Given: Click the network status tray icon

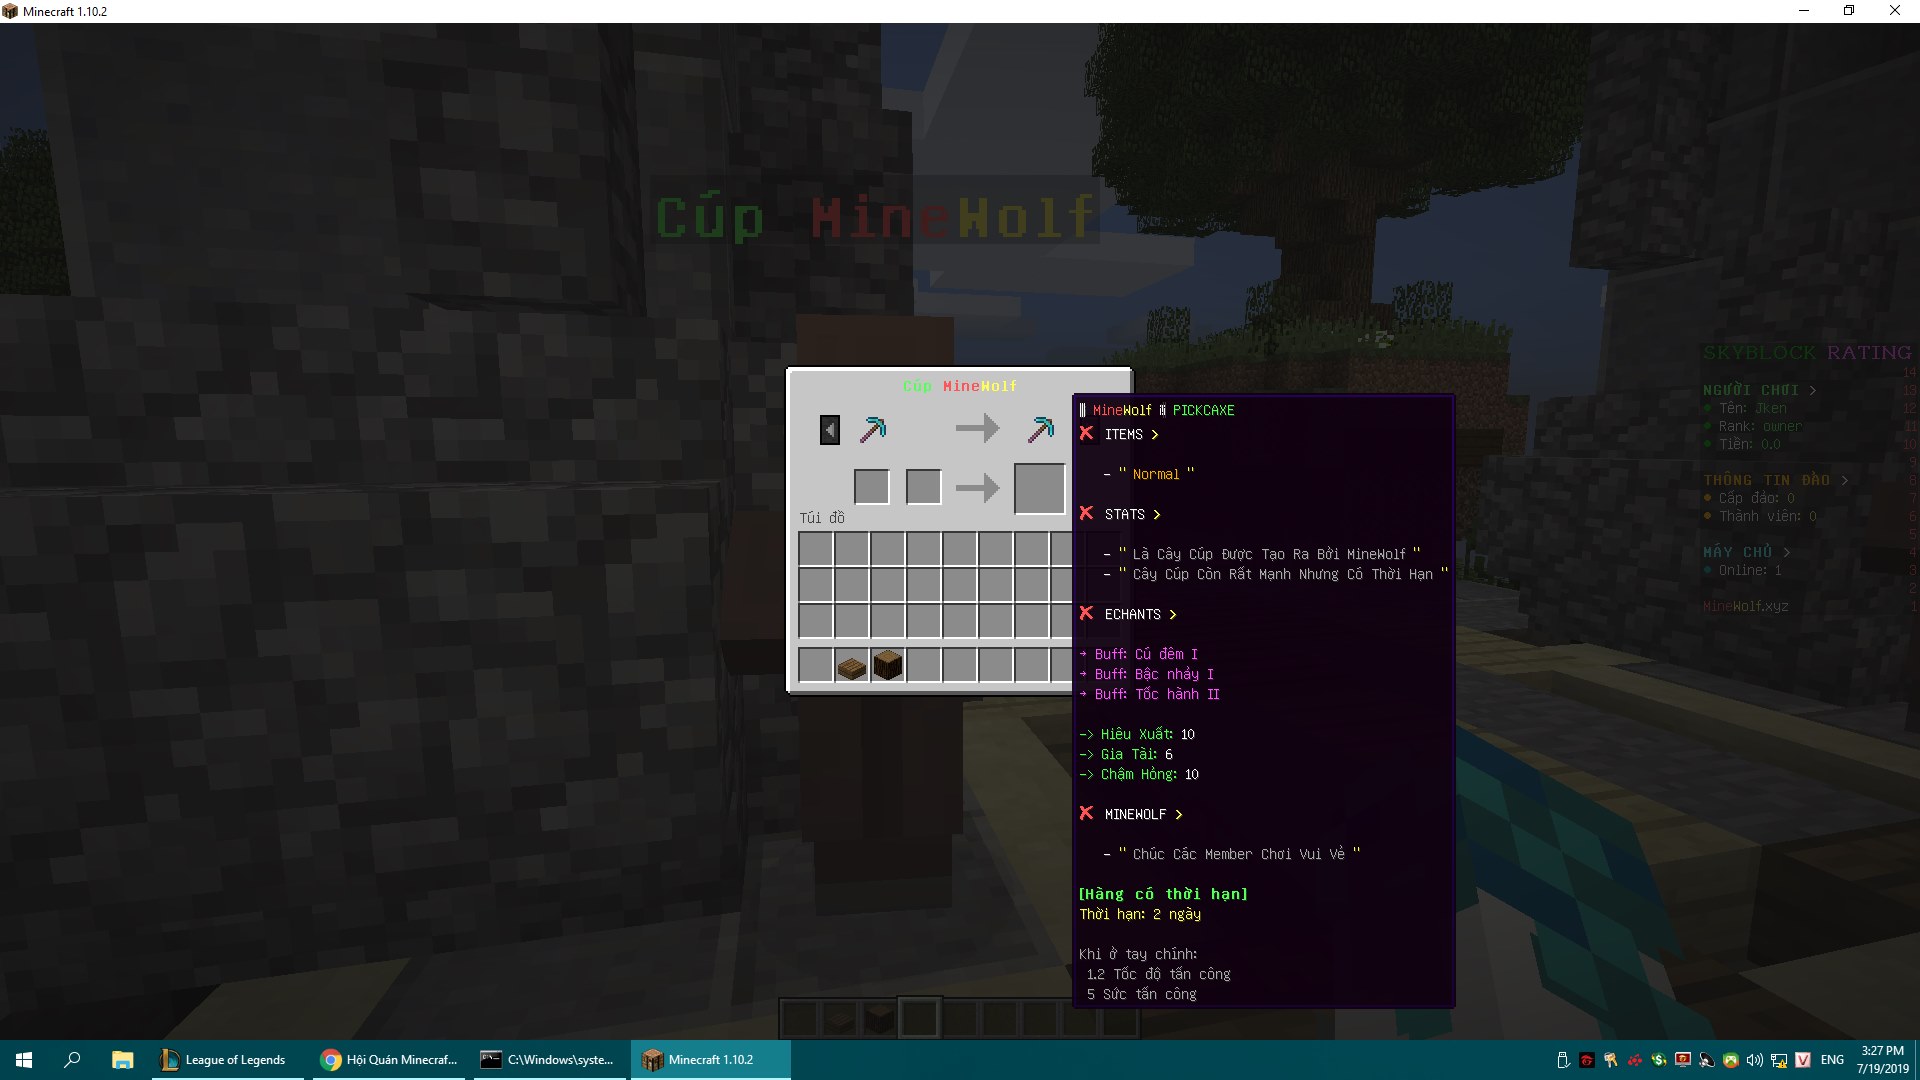Looking at the screenshot, I should (1779, 1060).
